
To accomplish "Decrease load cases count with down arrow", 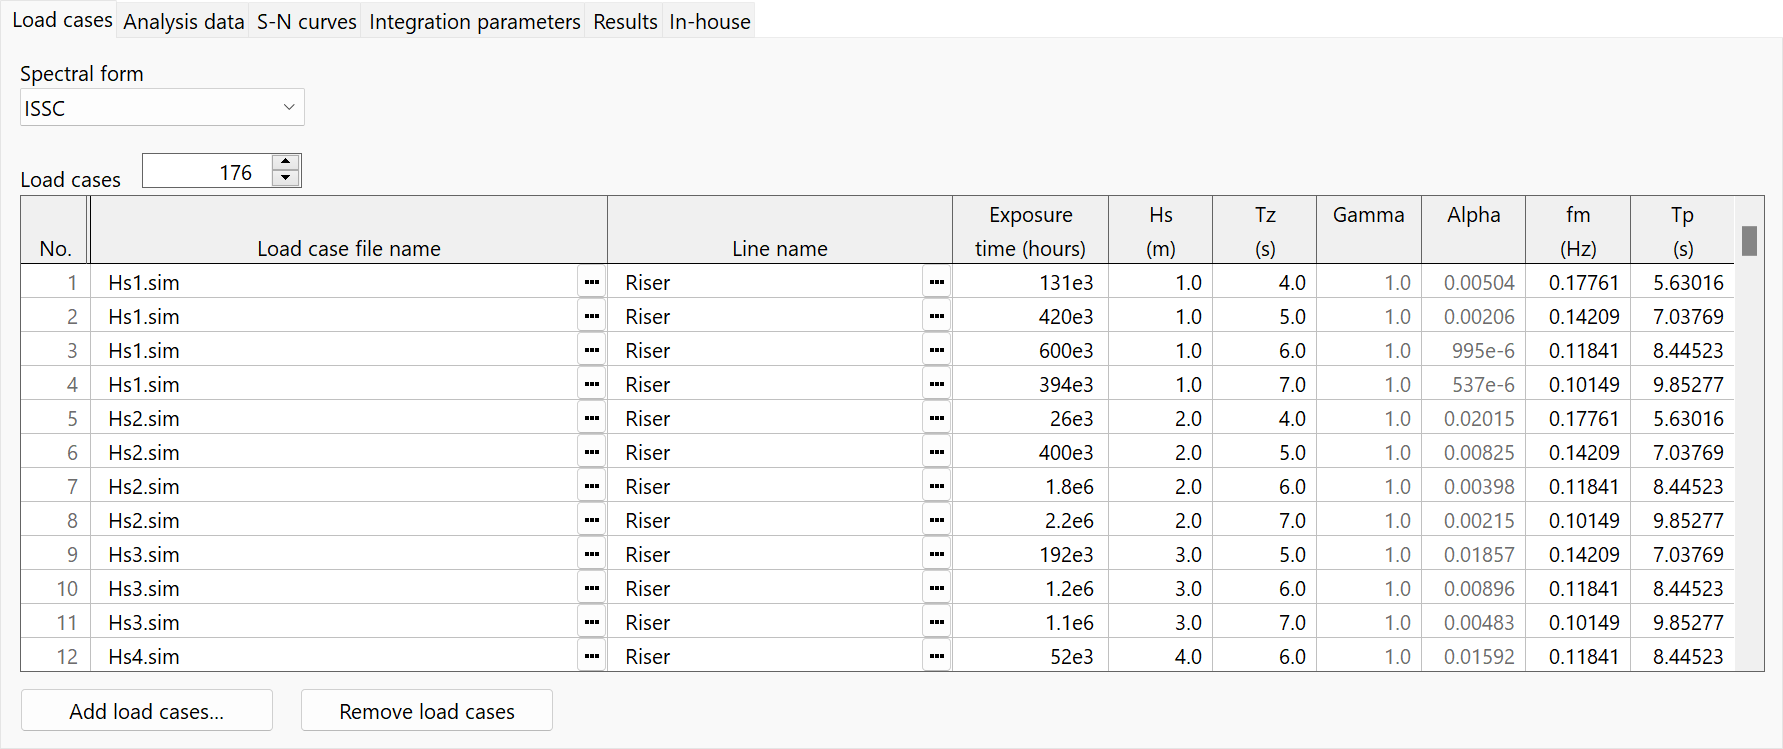I will point(286,178).
